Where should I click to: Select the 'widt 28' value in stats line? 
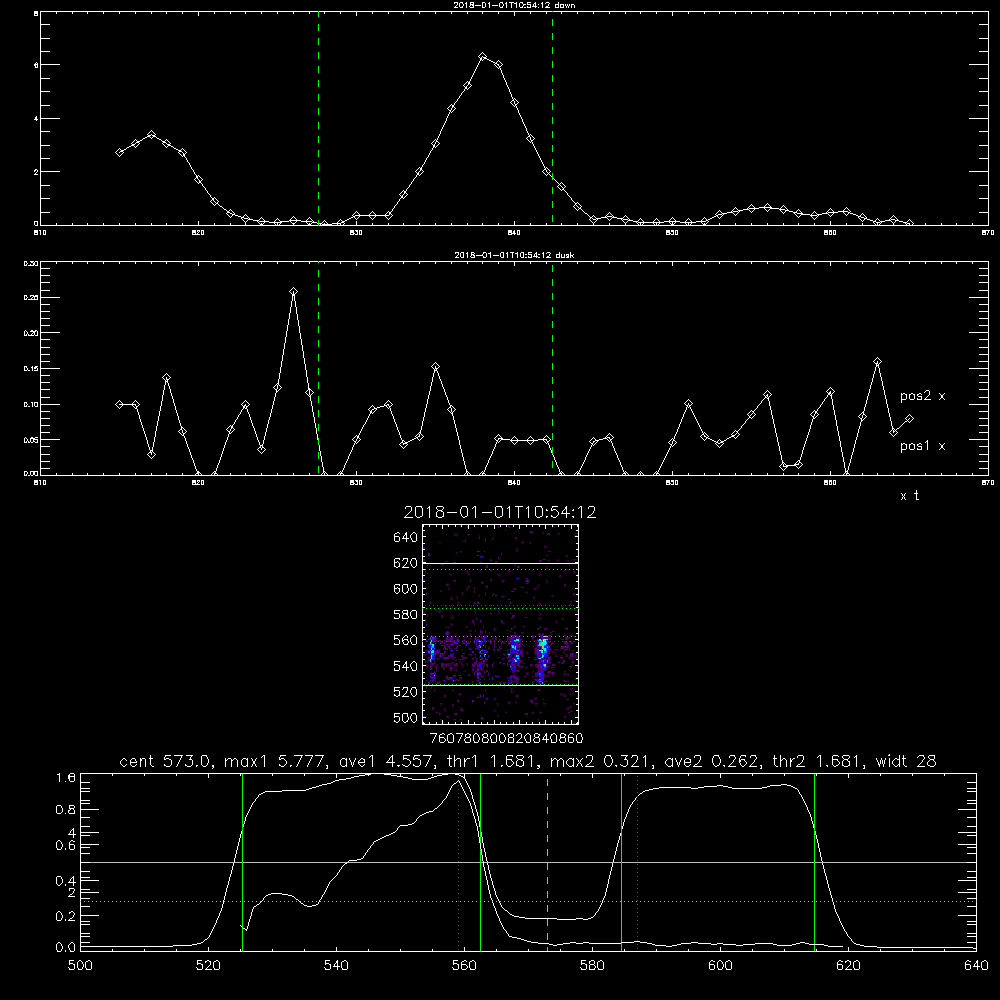[906, 761]
